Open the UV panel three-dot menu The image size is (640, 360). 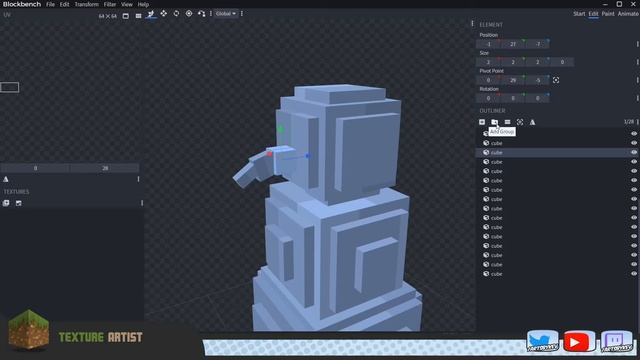138,179
